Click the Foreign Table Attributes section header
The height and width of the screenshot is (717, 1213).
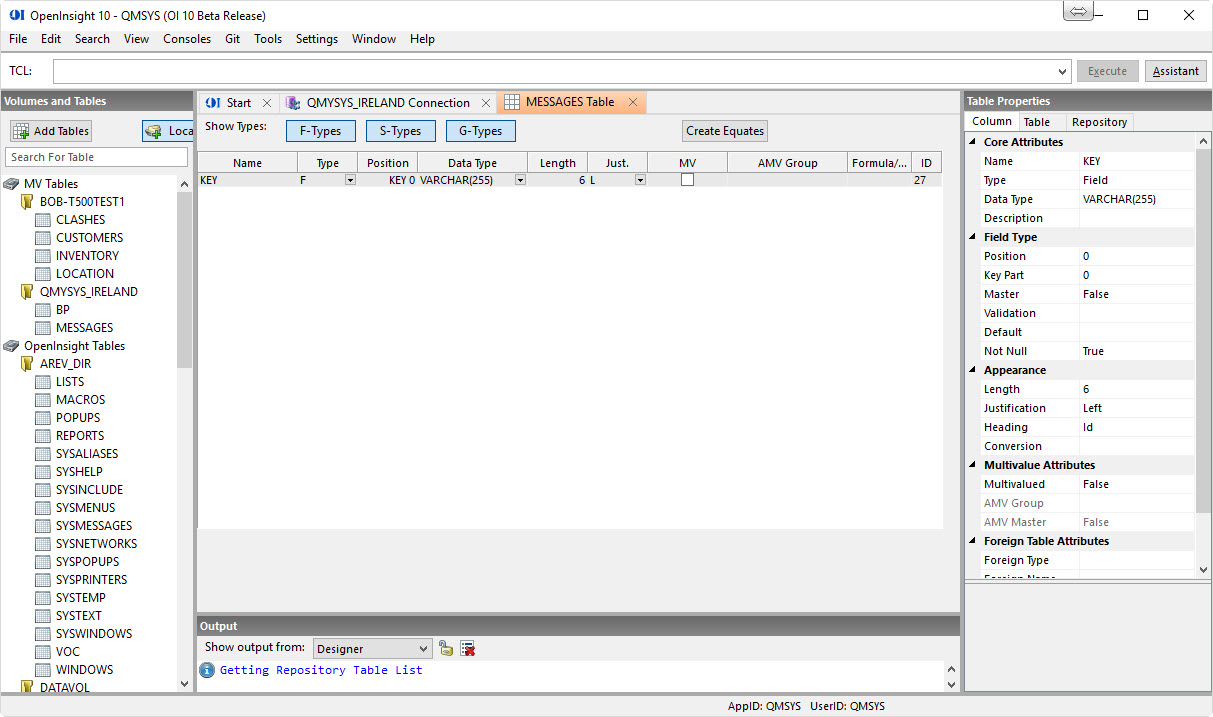[1046, 541]
